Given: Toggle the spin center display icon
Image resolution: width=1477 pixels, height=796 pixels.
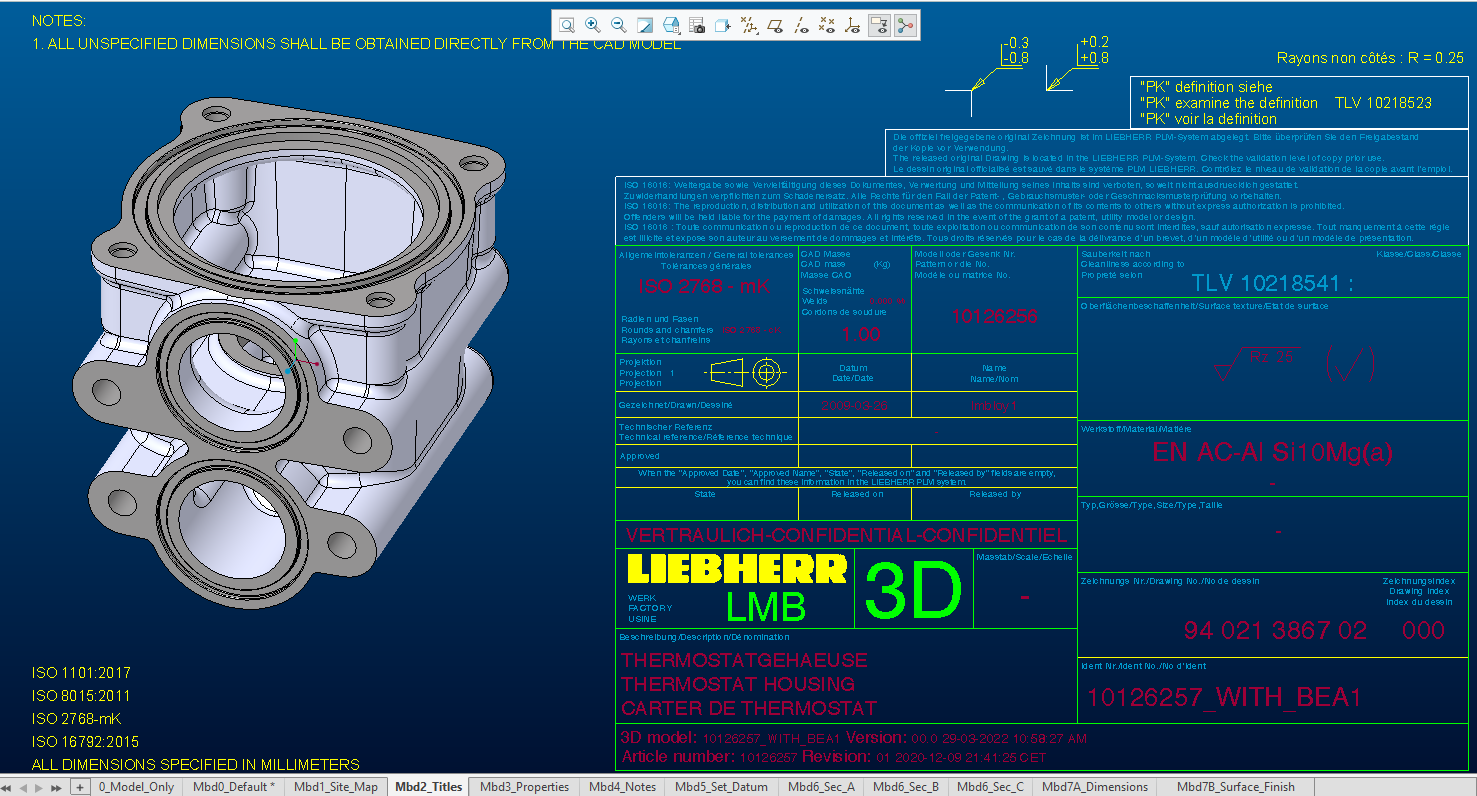Looking at the screenshot, I should click(905, 25).
